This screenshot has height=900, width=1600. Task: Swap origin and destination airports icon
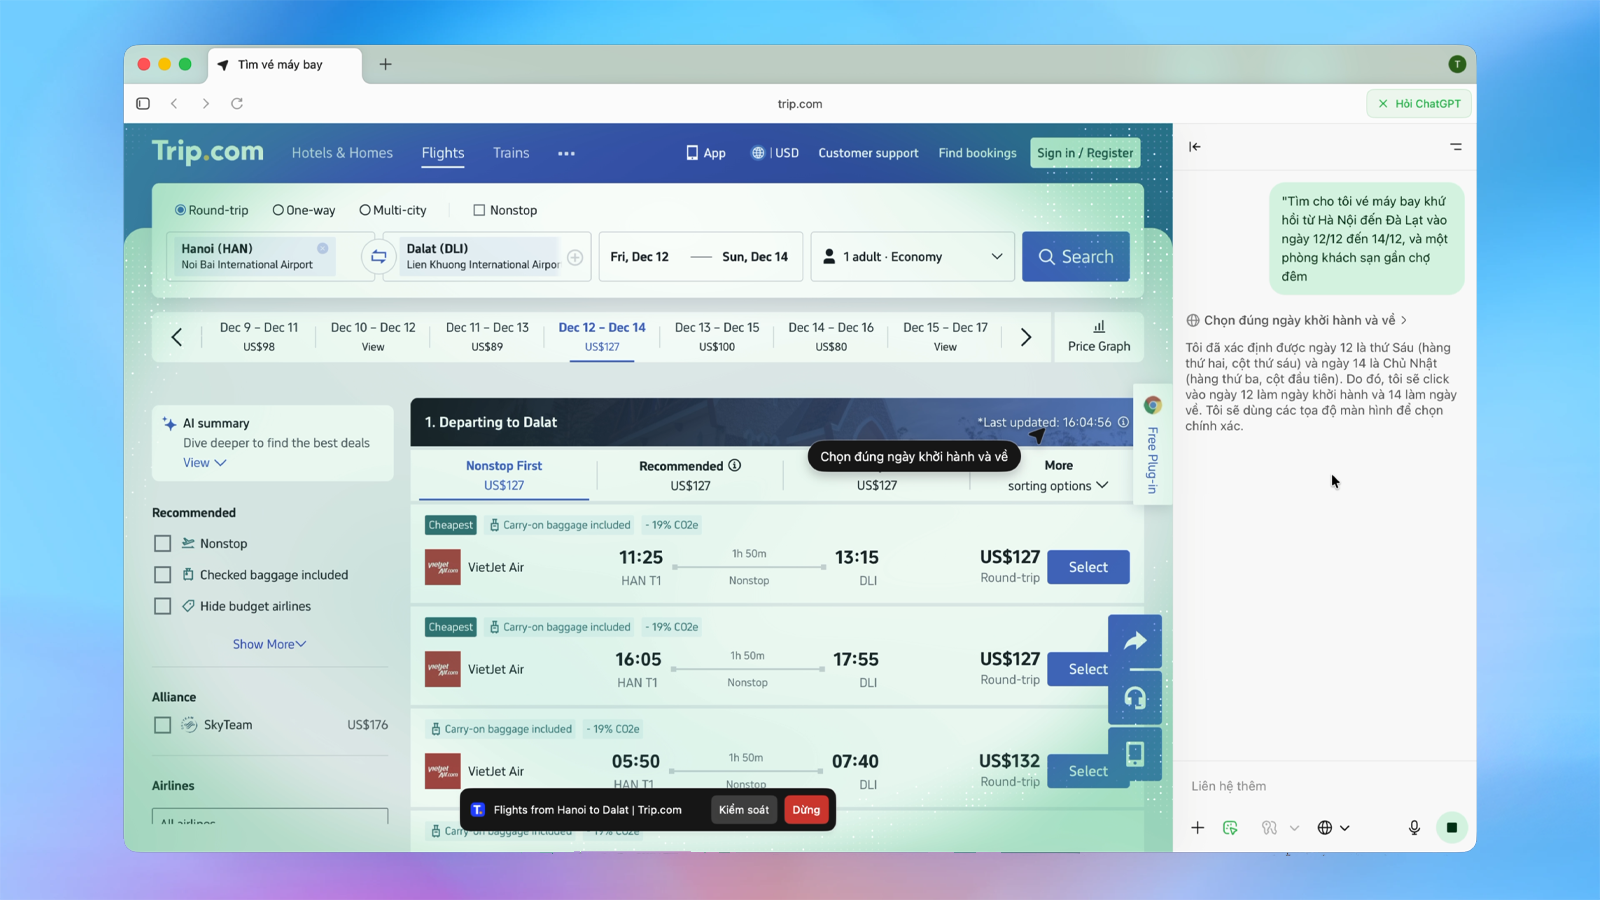pos(378,257)
